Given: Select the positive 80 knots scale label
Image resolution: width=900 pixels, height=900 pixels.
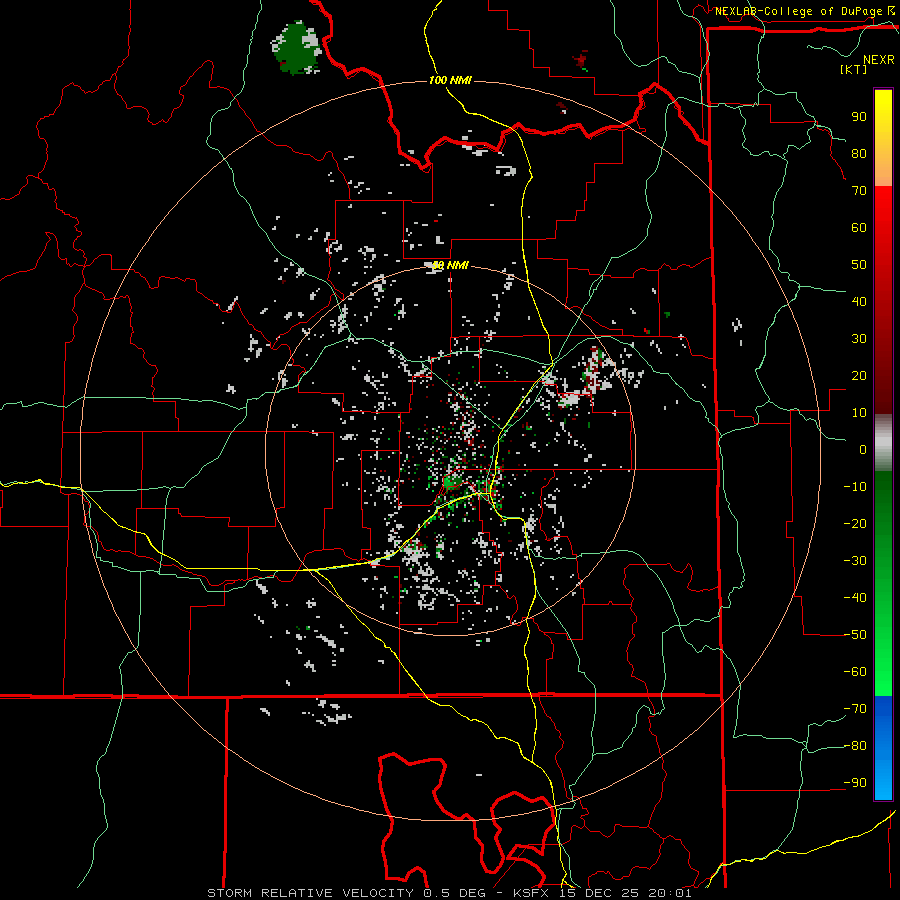Looking at the screenshot, I should 859,153.
